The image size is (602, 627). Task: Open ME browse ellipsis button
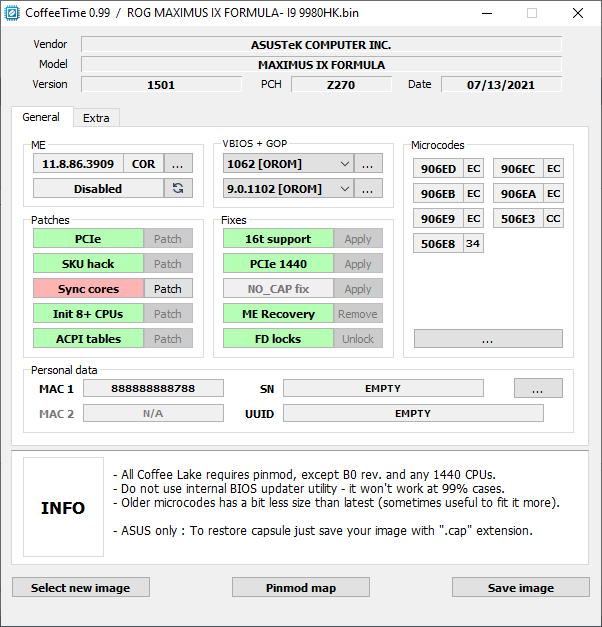(x=178, y=164)
